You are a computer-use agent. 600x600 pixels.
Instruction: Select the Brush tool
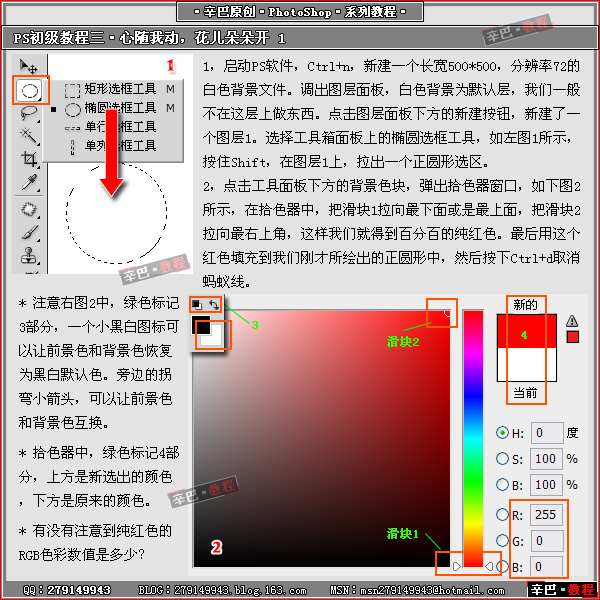[x=29, y=232]
